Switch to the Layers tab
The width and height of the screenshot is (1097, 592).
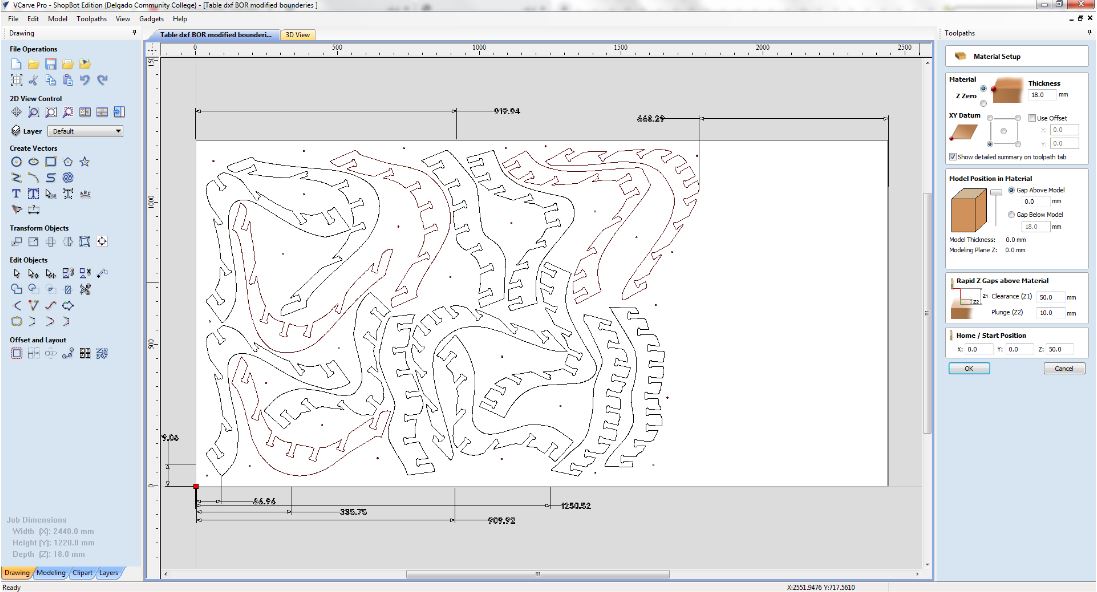tap(108, 572)
